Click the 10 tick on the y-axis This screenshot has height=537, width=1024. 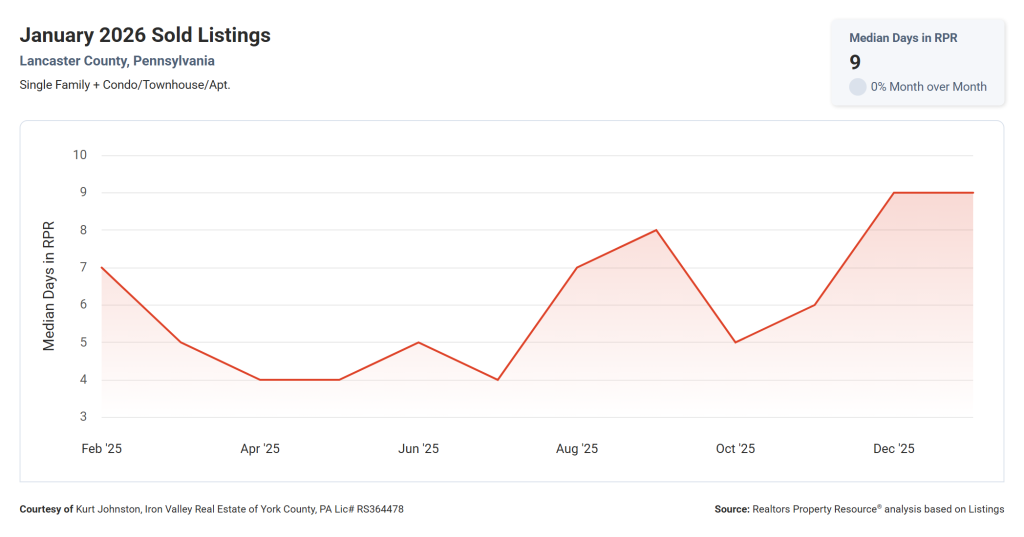click(80, 155)
